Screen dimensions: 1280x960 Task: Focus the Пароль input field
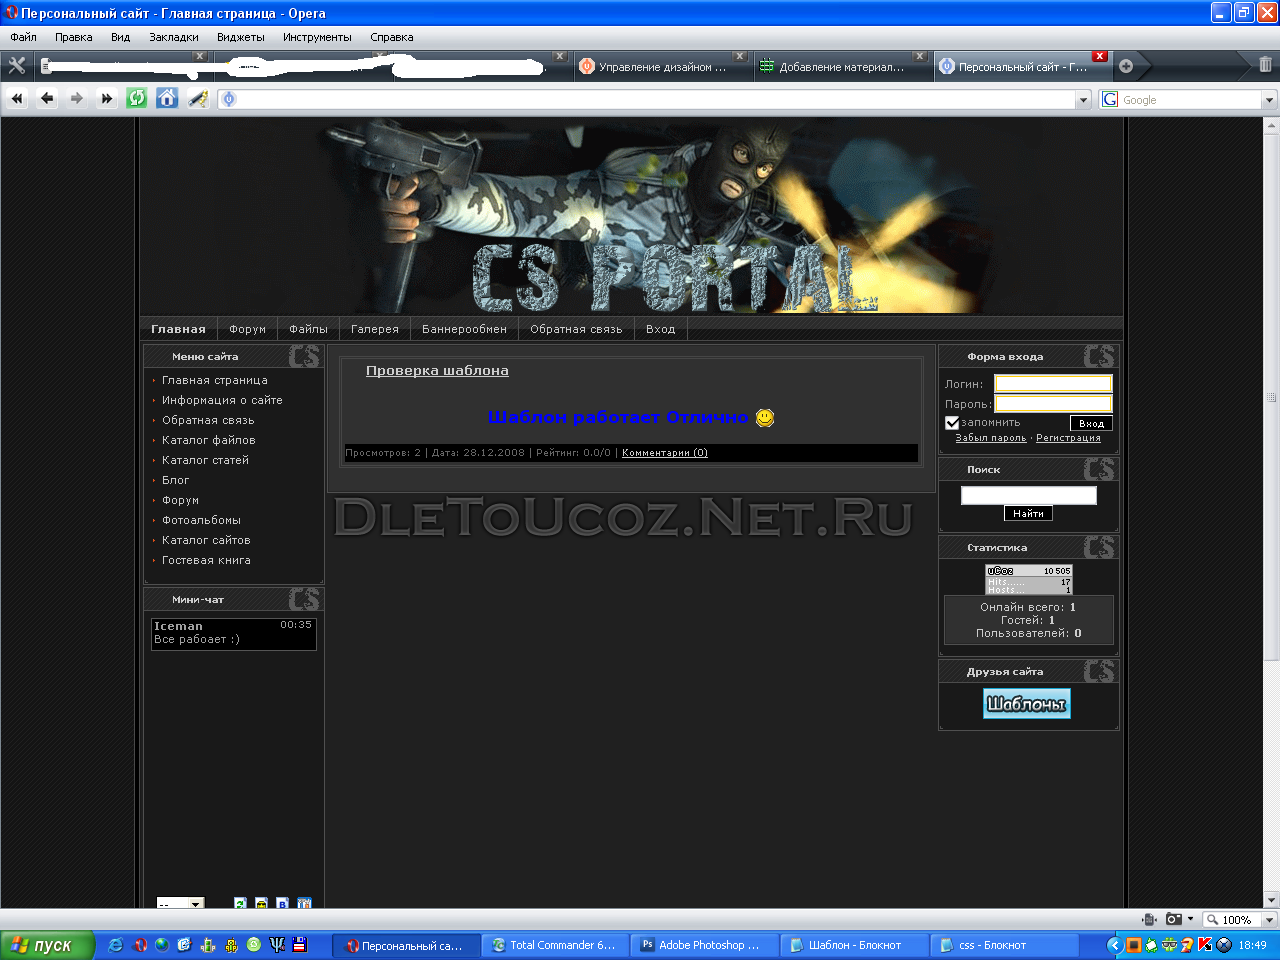pos(1053,404)
